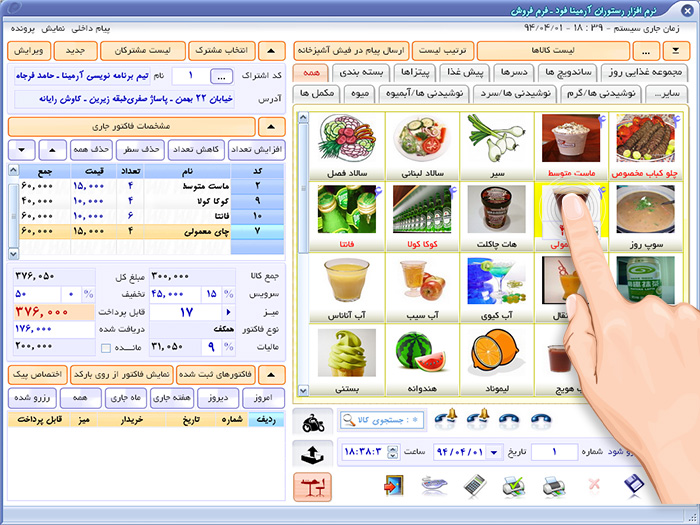Select the آب سیب juice product

(x=422, y=288)
